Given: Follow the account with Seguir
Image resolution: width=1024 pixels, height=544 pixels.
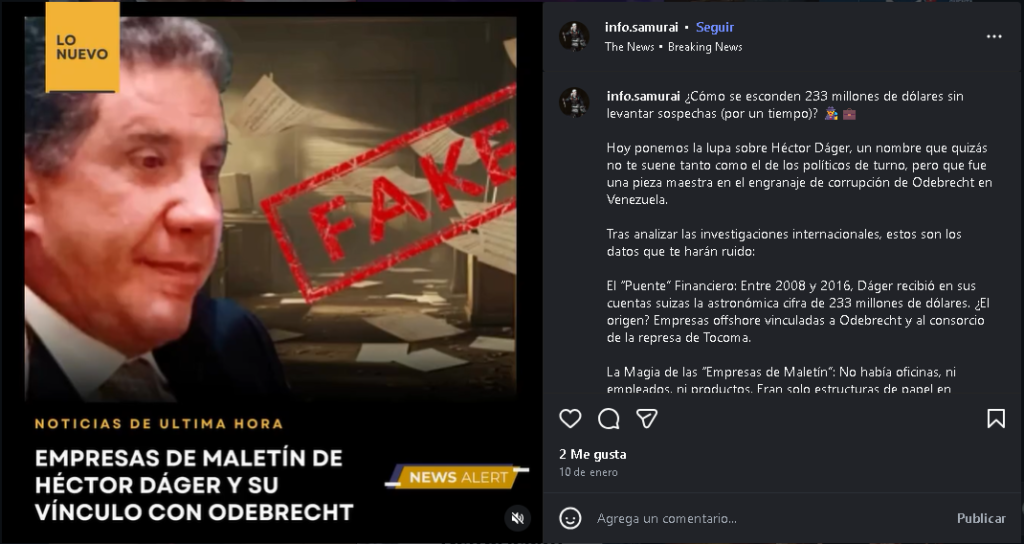Looking at the screenshot, I should [x=714, y=27].
